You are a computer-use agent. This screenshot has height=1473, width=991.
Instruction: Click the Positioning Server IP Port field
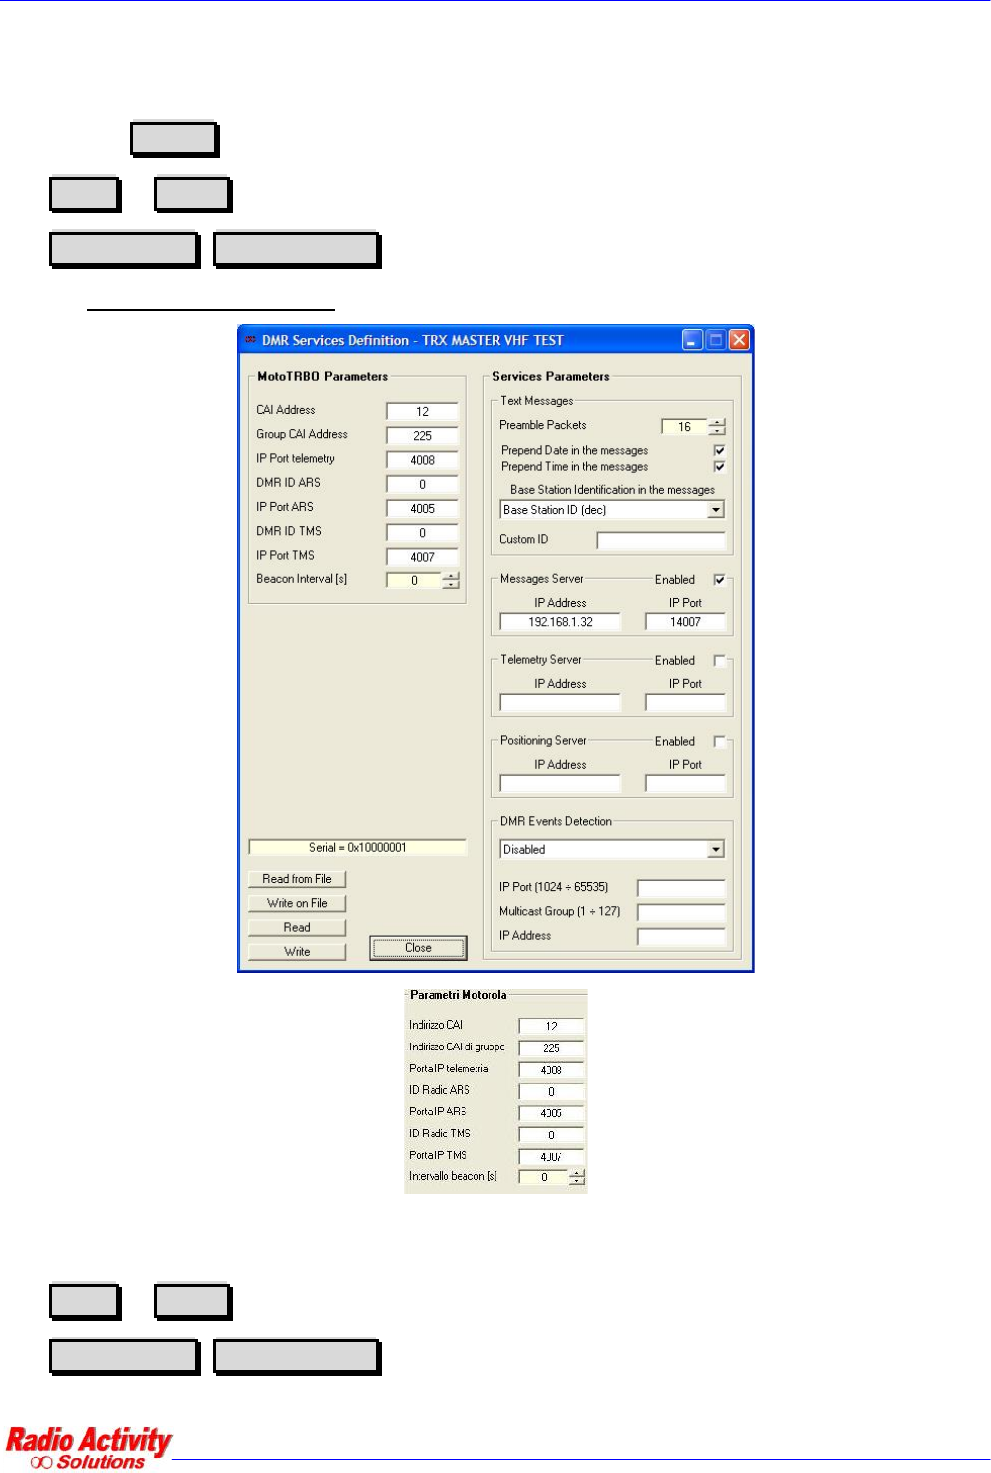coord(685,784)
